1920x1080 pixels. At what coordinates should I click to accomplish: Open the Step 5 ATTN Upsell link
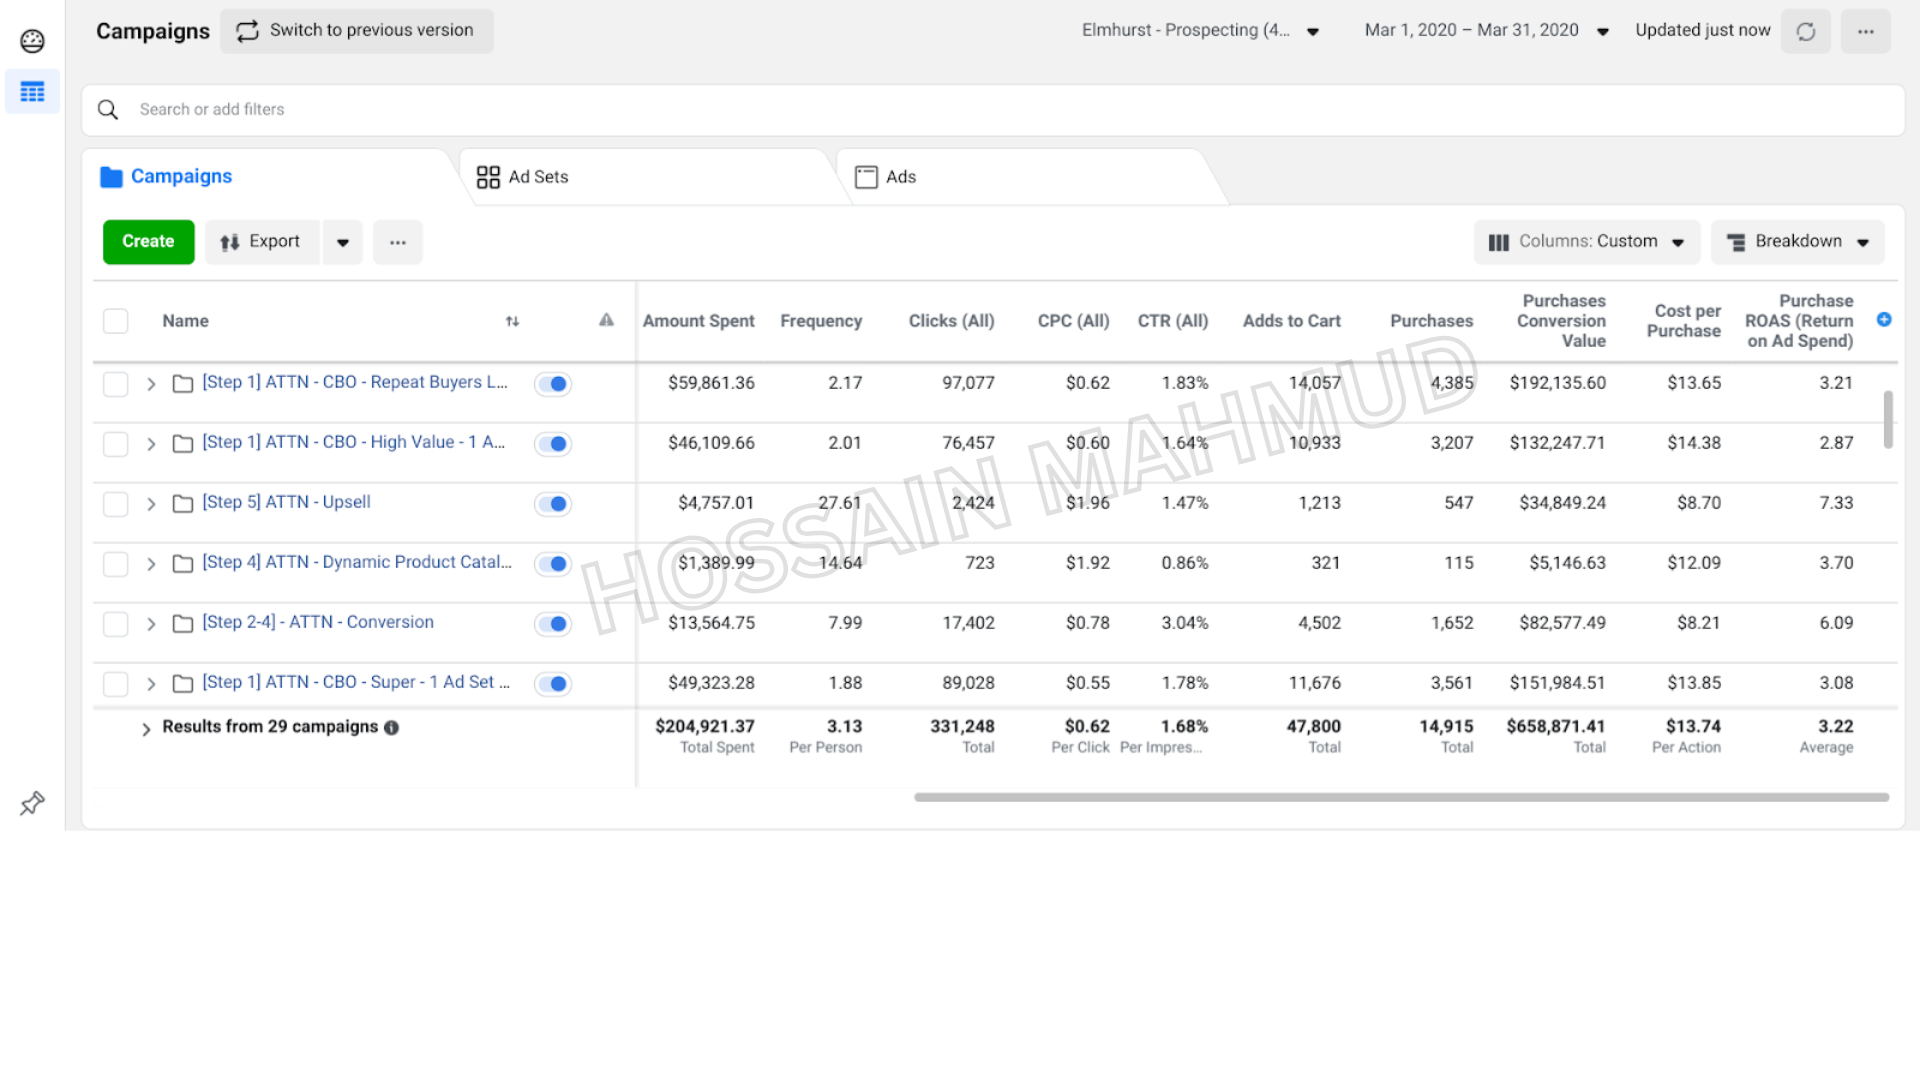coord(286,502)
